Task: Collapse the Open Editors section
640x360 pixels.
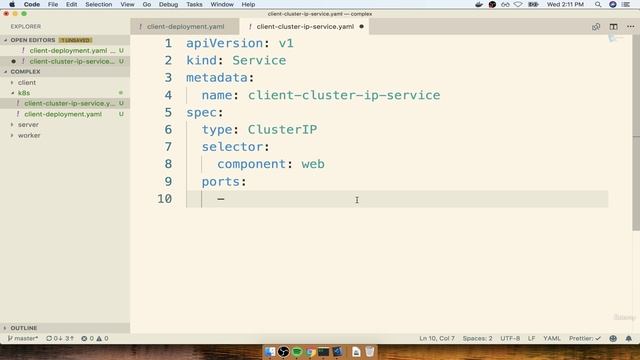Action: point(6,40)
